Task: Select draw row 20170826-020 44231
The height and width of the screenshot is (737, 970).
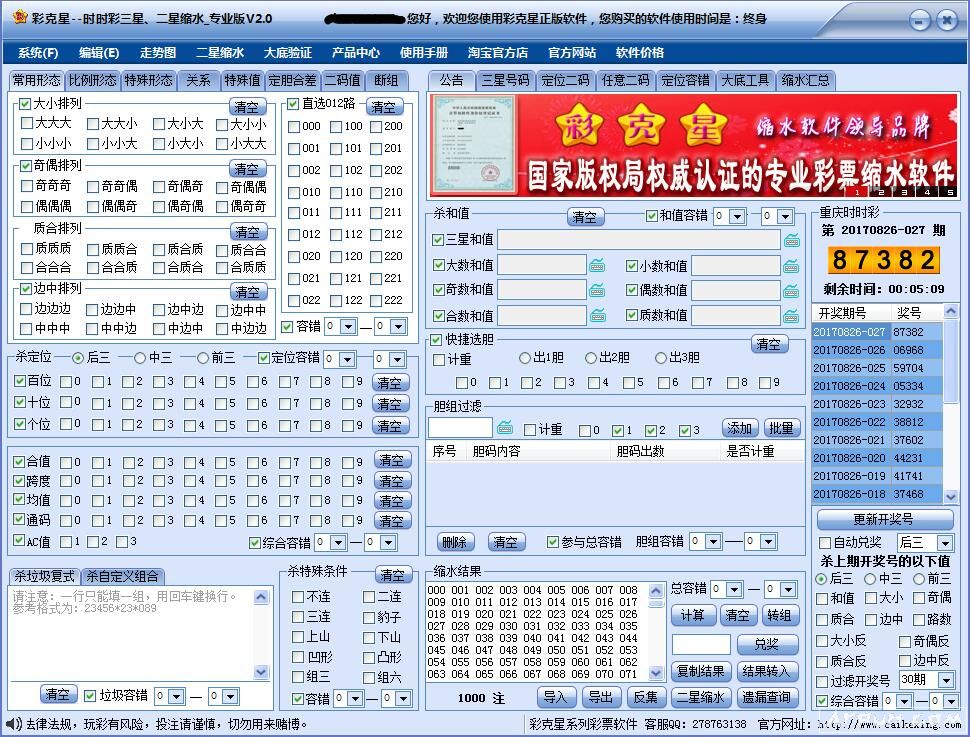Action: [x=877, y=458]
